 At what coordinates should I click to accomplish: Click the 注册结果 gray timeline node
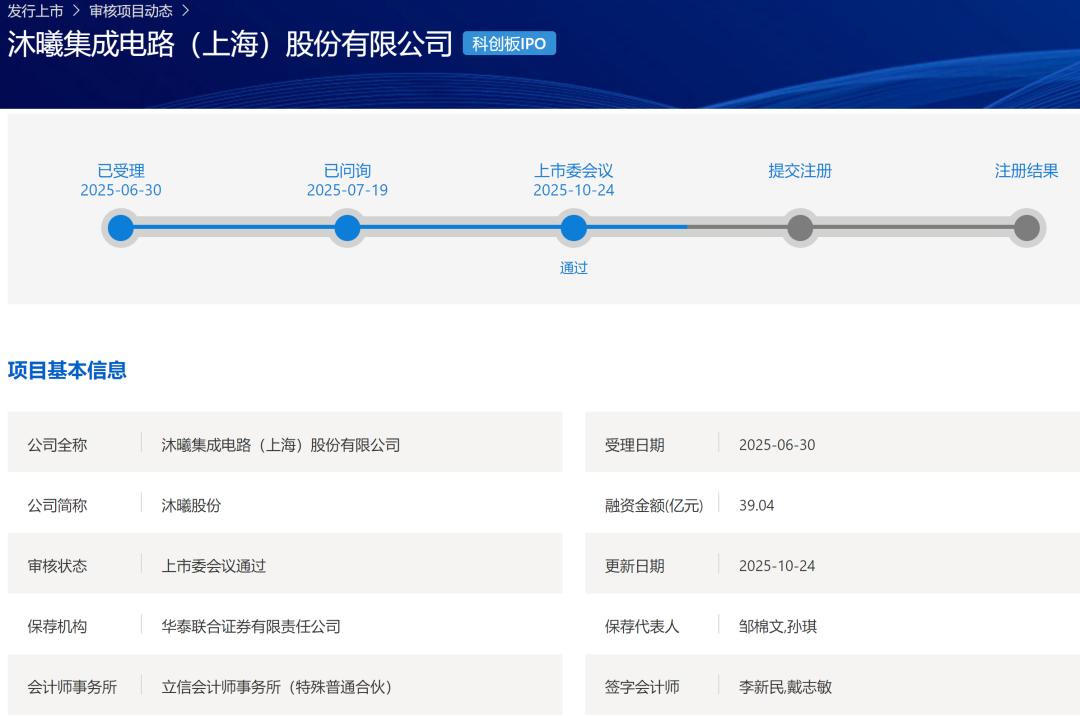pyautogui.click(x=1027, y=228)
